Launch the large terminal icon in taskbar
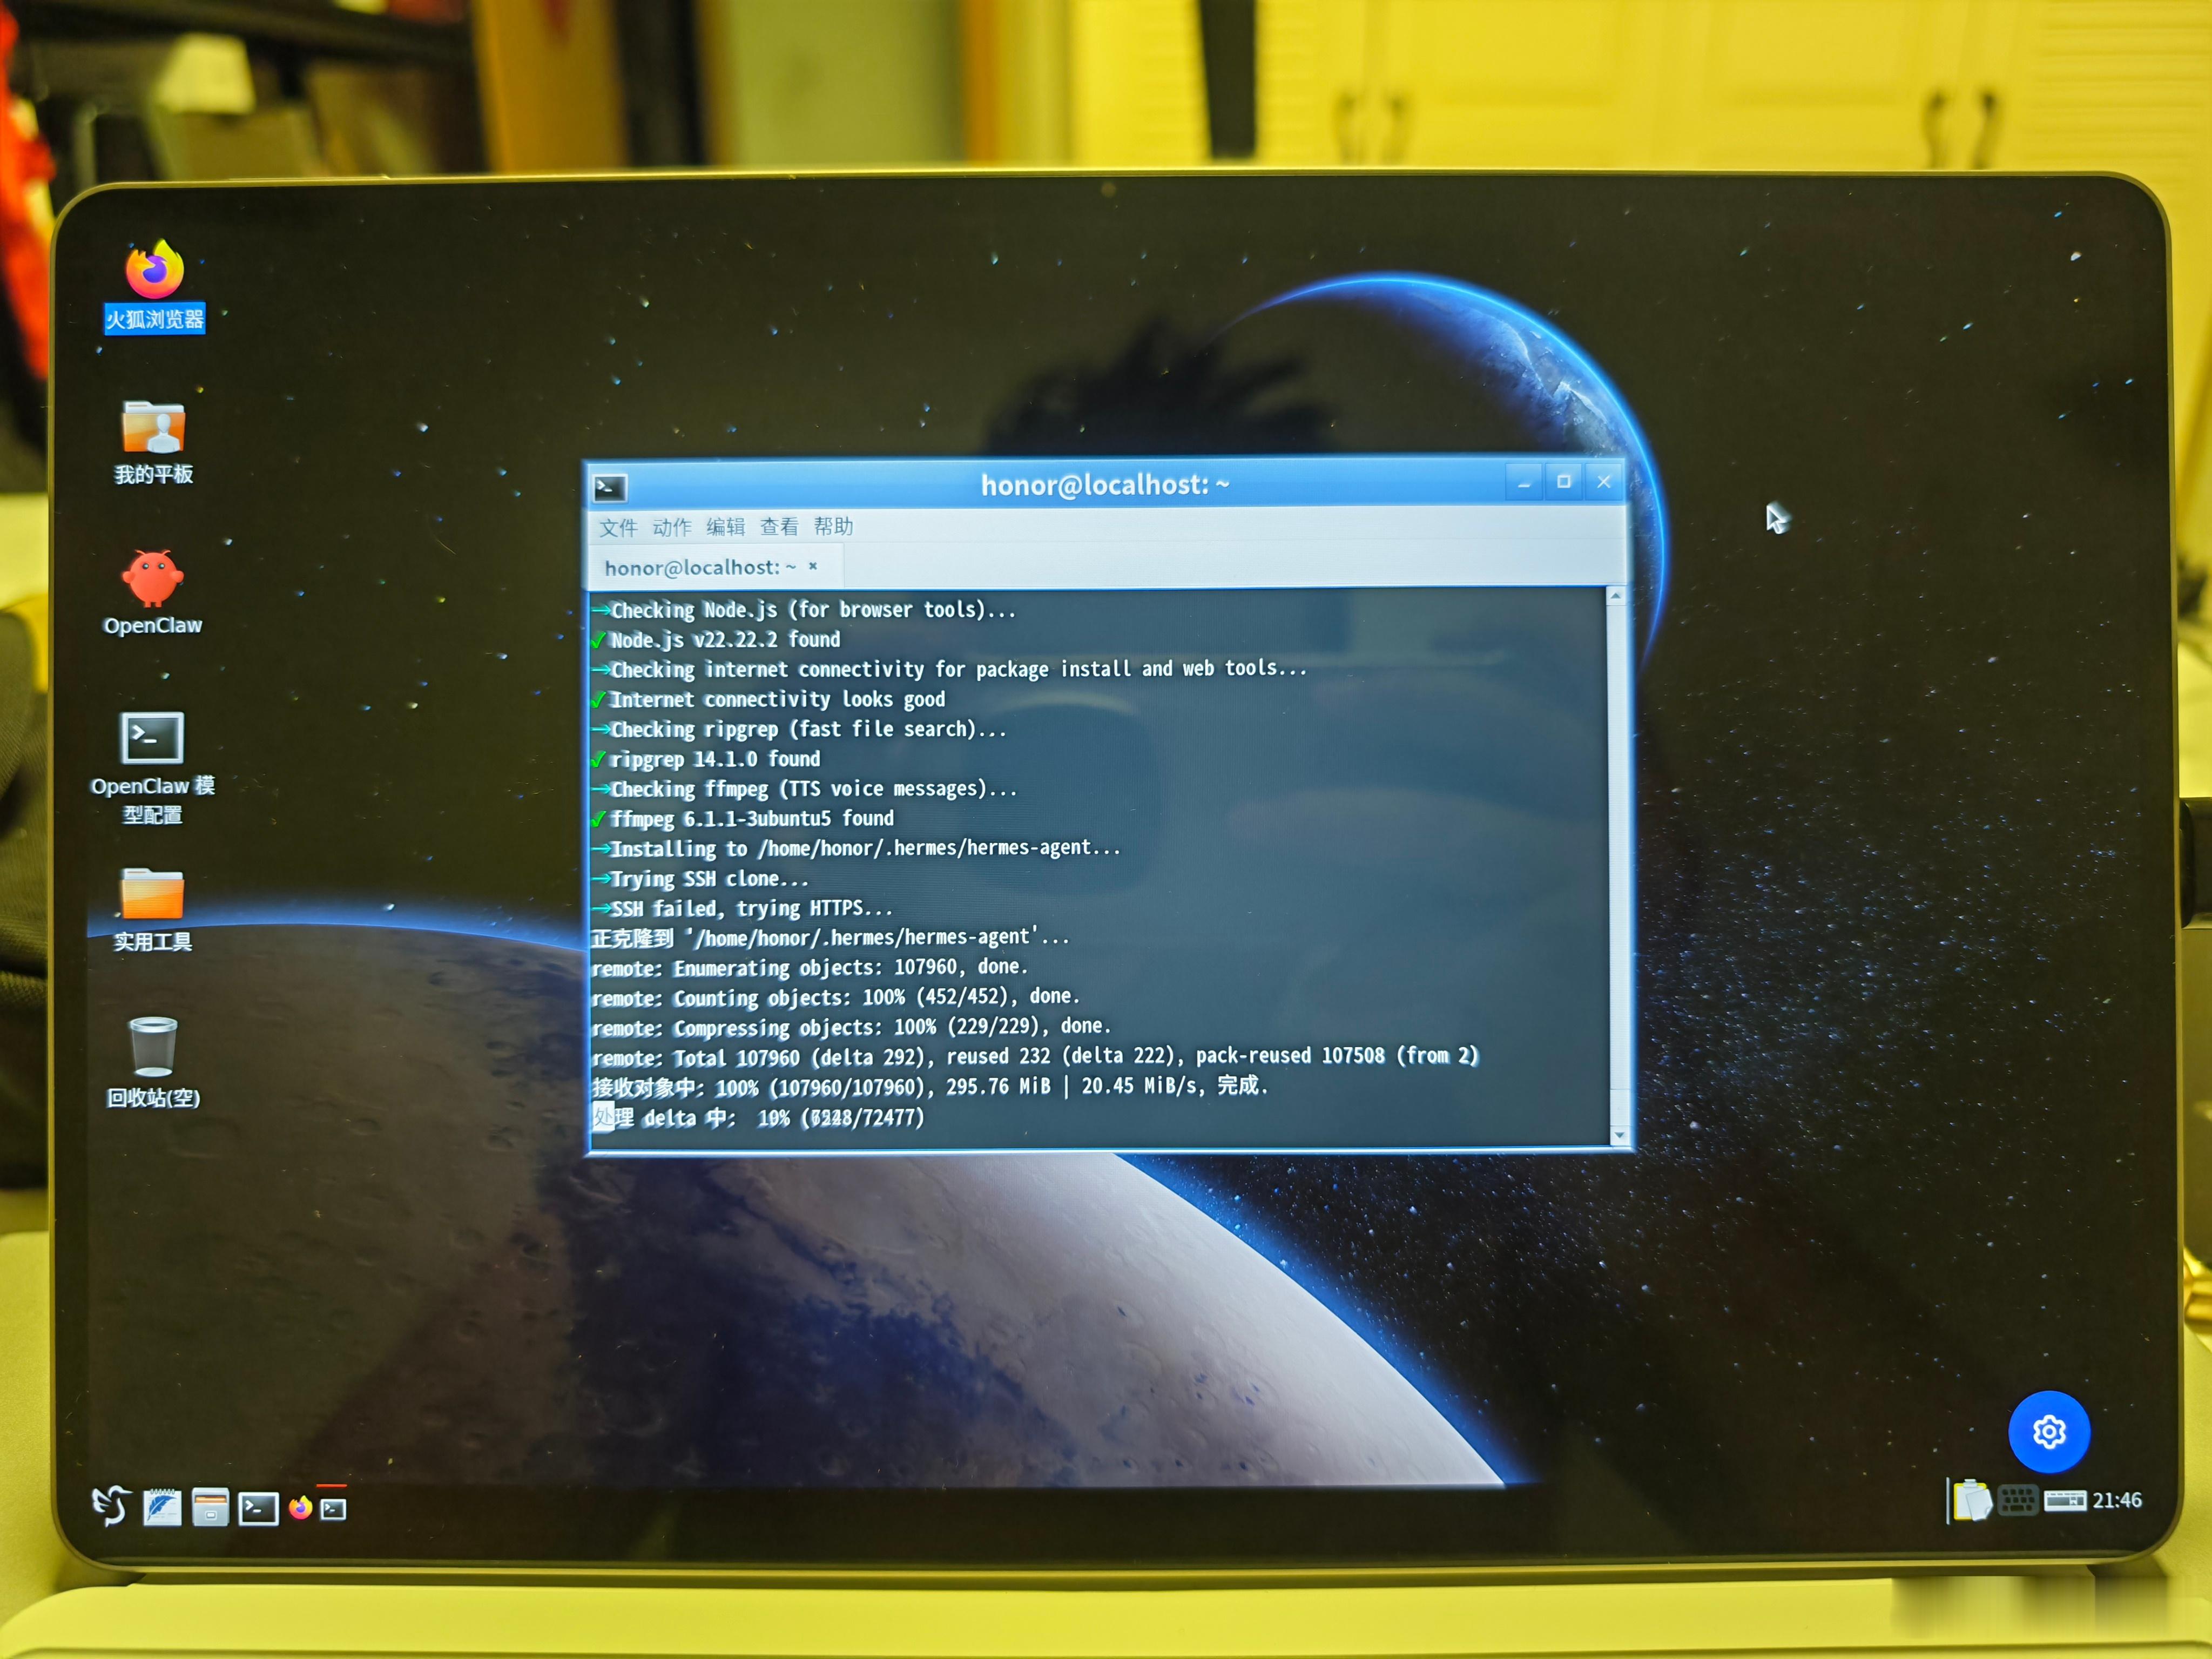This screenshot has width=2212, height=1659. tap(258, 1508)
